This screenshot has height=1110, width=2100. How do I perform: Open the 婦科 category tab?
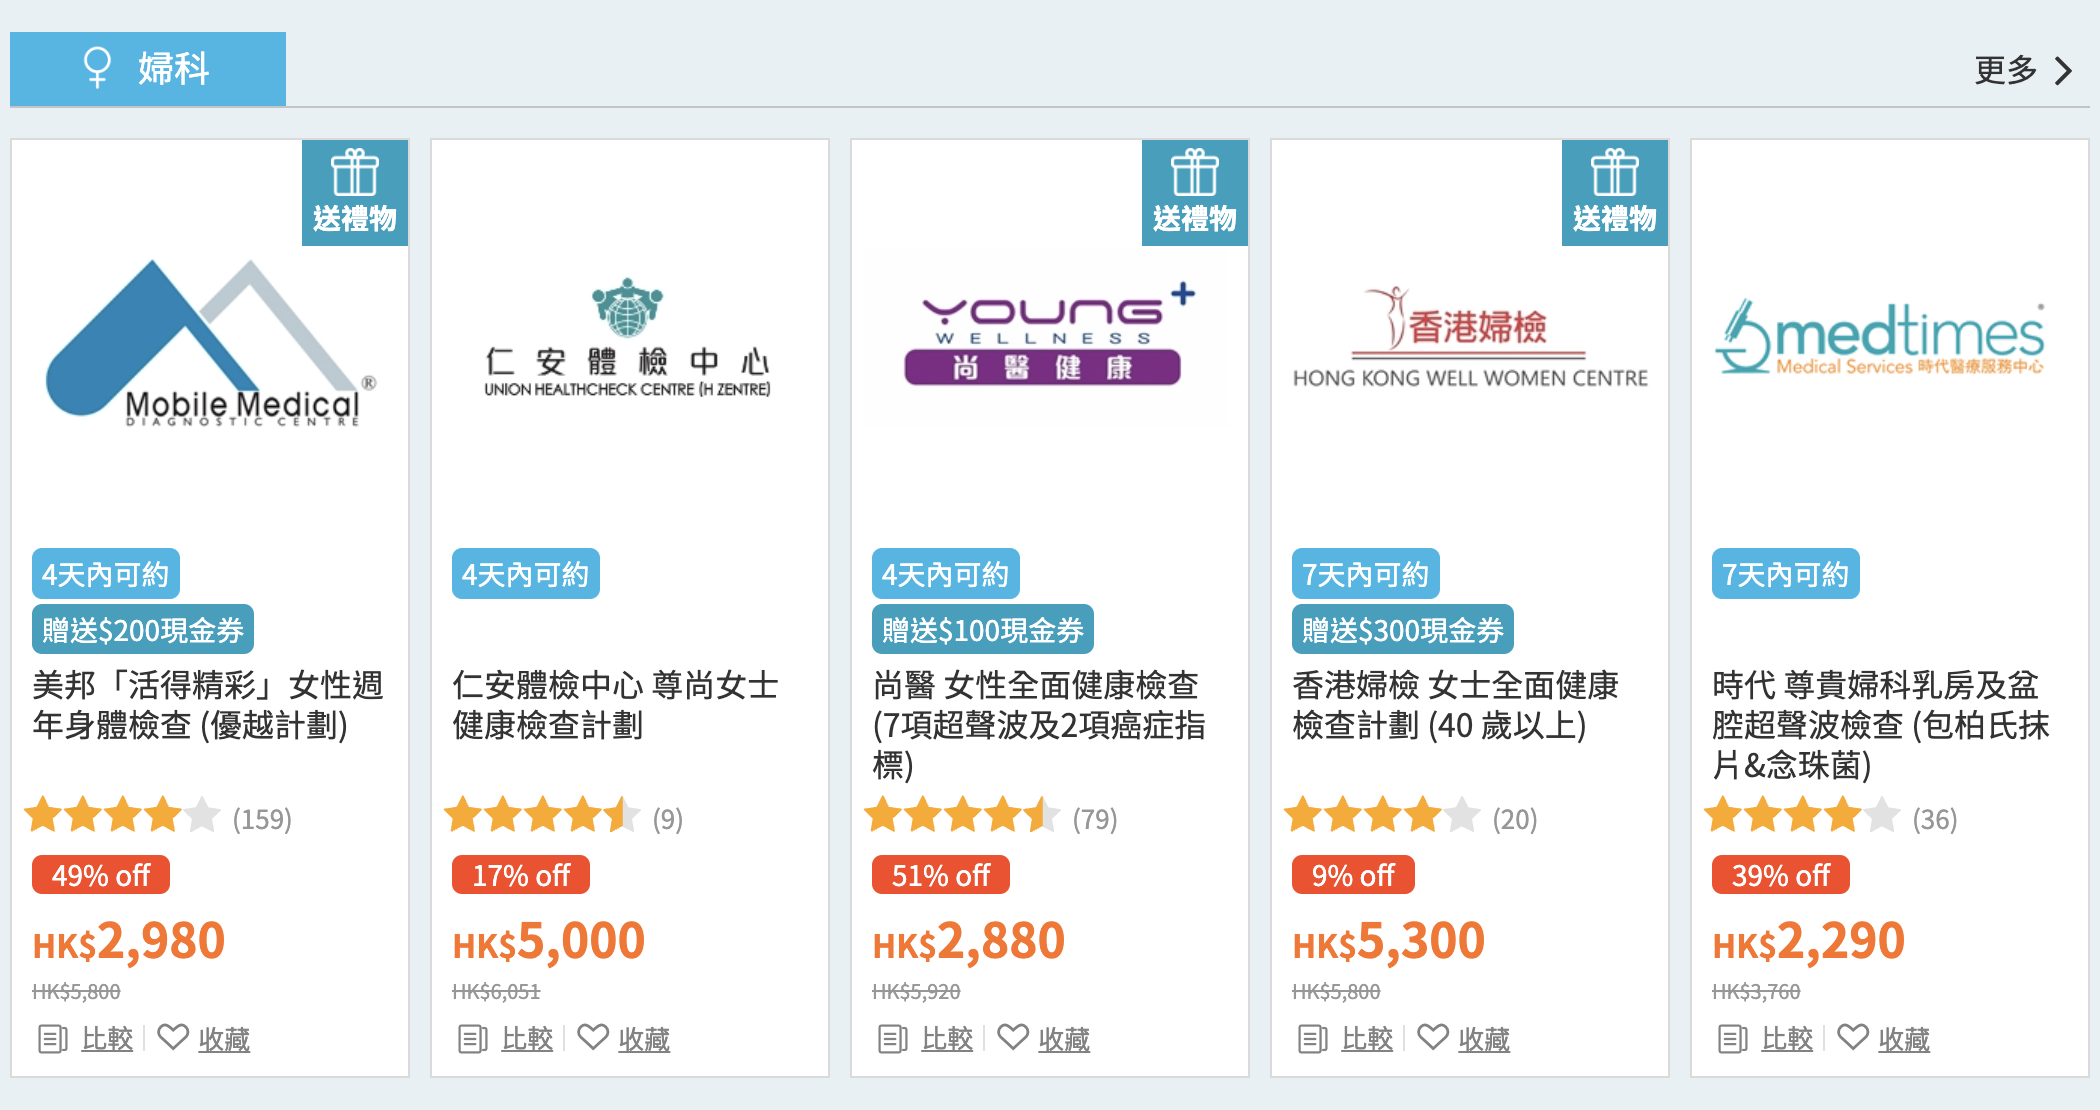coord(148,68)
